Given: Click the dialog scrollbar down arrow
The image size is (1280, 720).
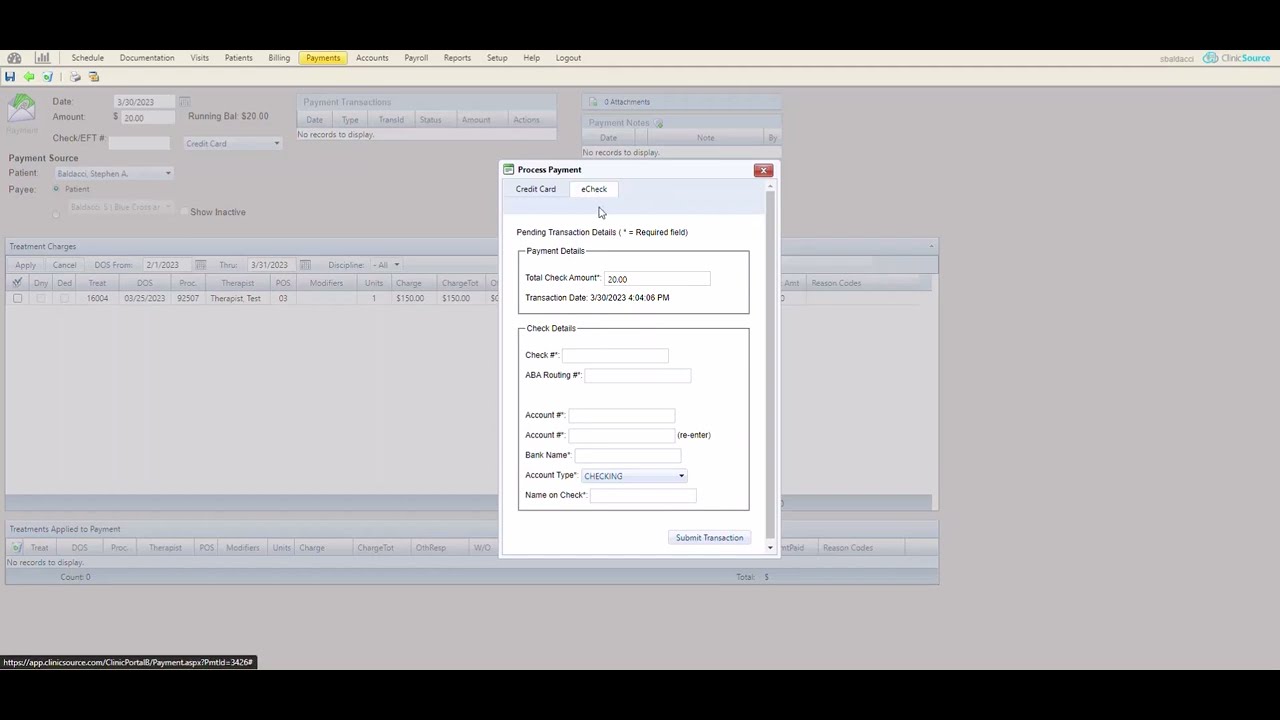Looking at the screenshot, I should 770,548.
